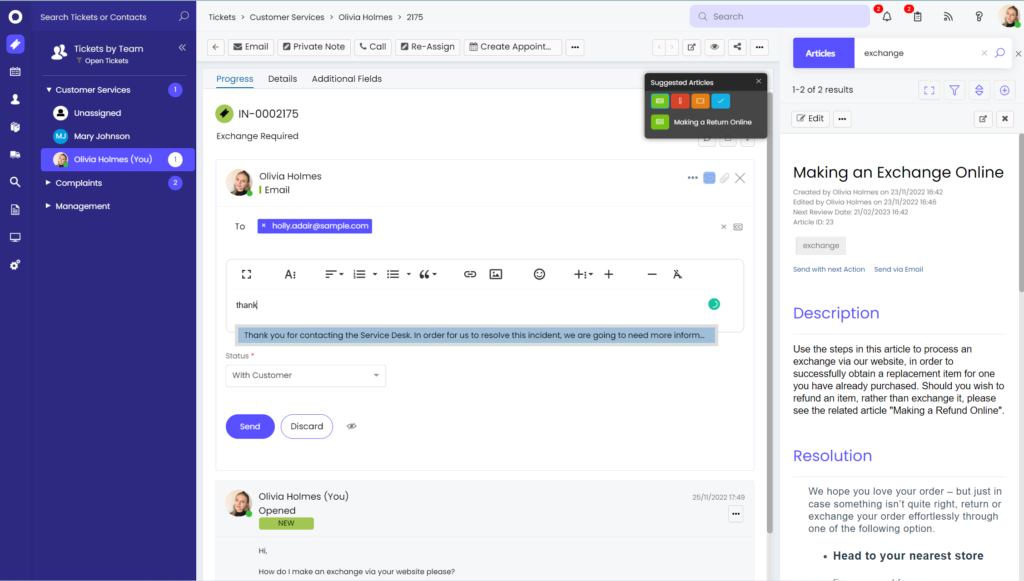Viewport: 1024px width, 581px height.
Task: Open the hyperlink tool in the editor
Action: (469, 274)
